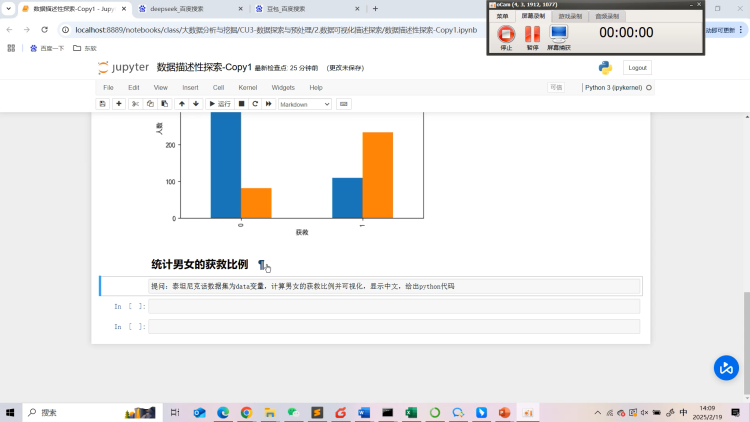Select the 游戏录制 tab in oCam
This screenshot has height=422, width=750.
pyautogui.click(x=573, y=17)
